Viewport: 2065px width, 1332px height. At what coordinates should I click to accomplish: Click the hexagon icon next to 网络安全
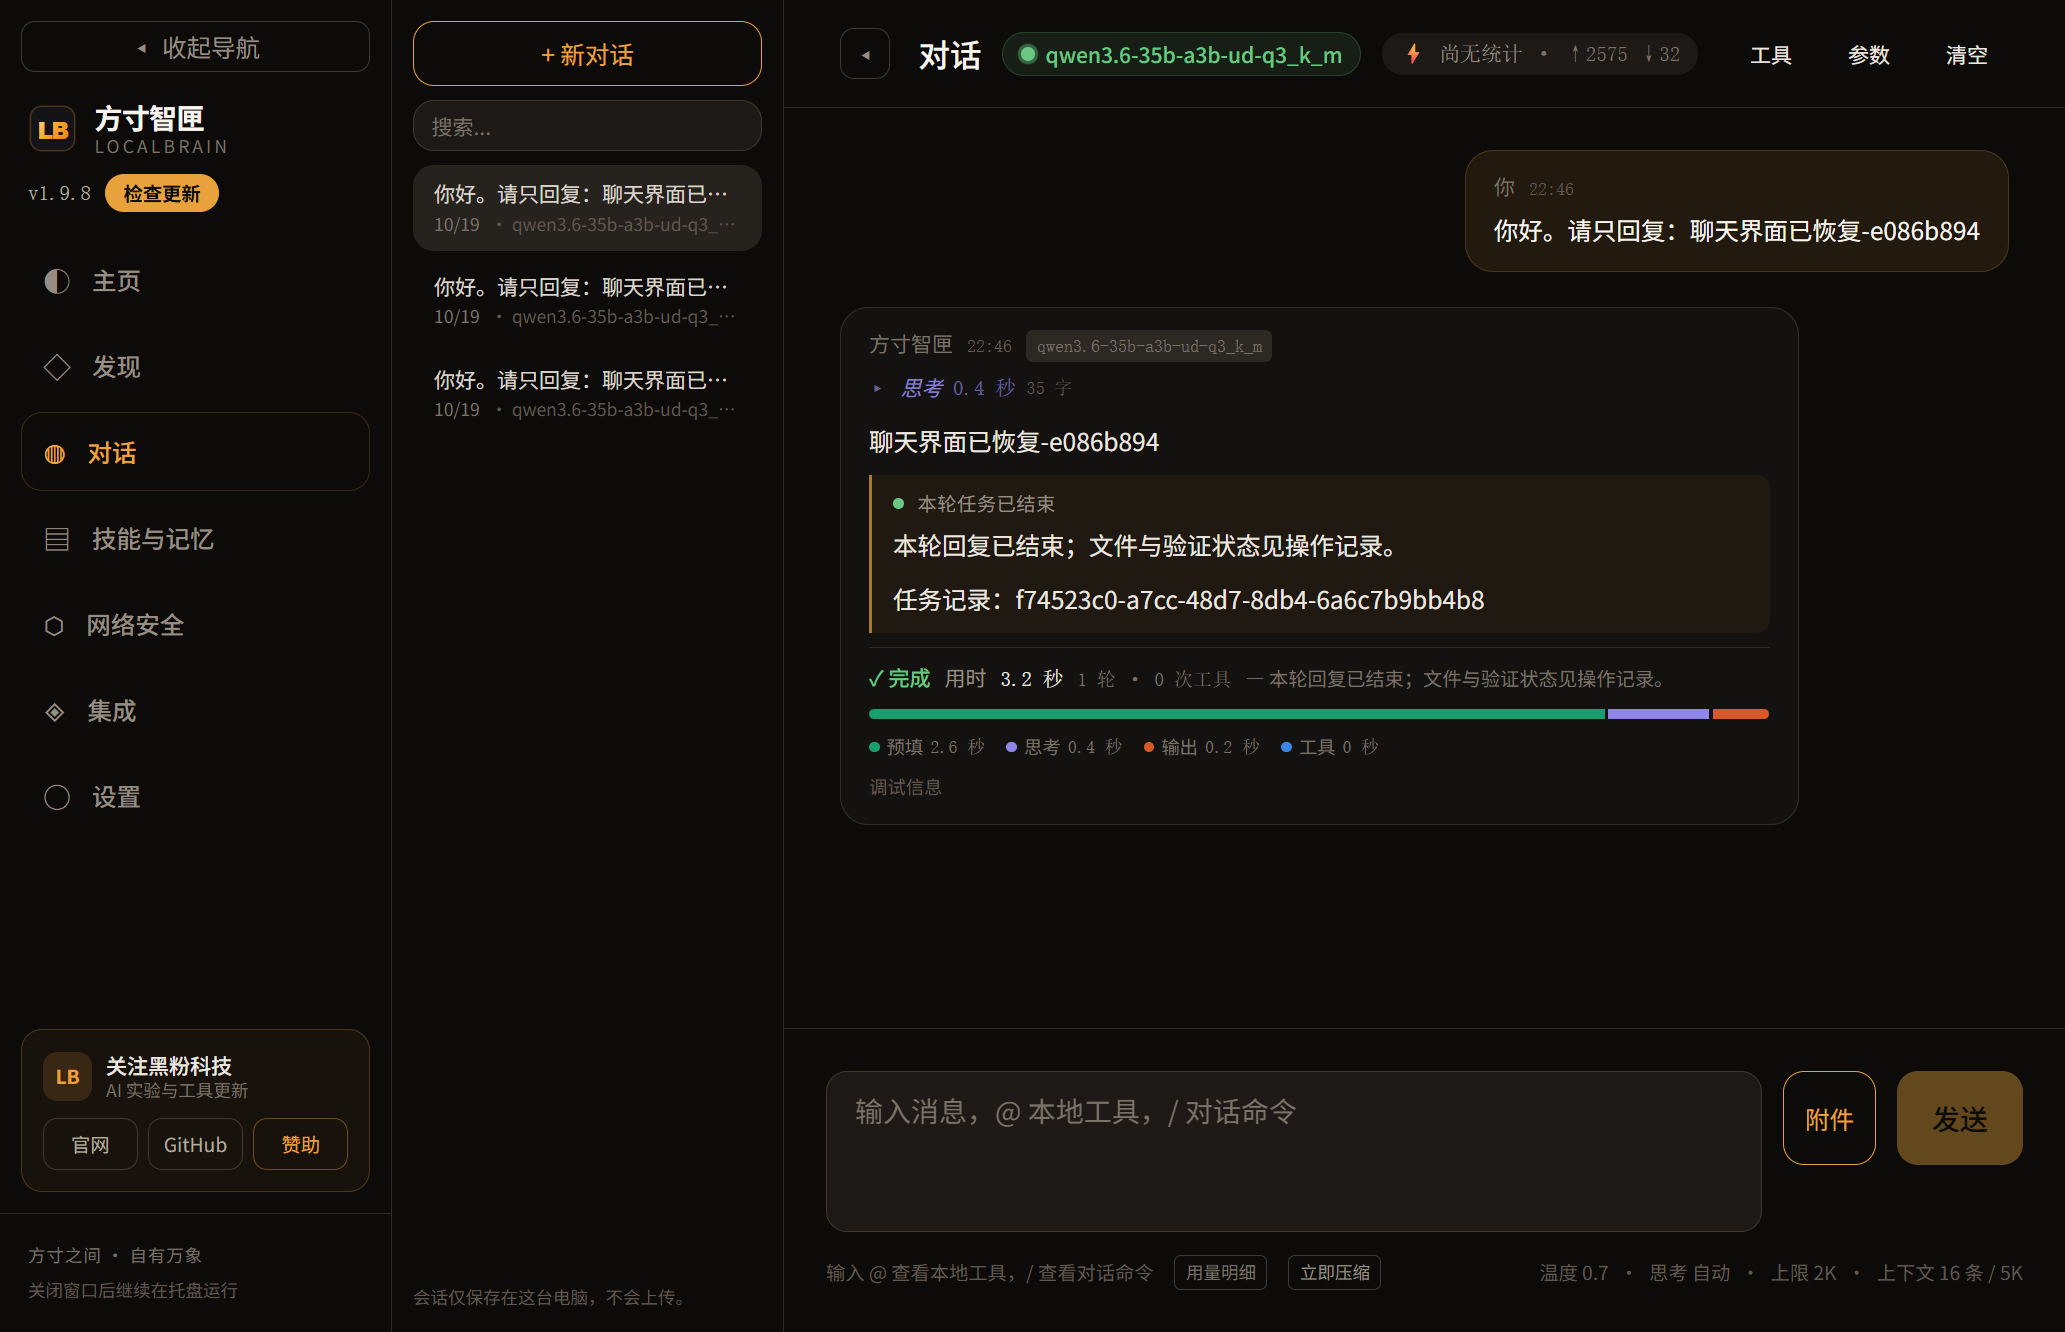(x=54, y=626)
